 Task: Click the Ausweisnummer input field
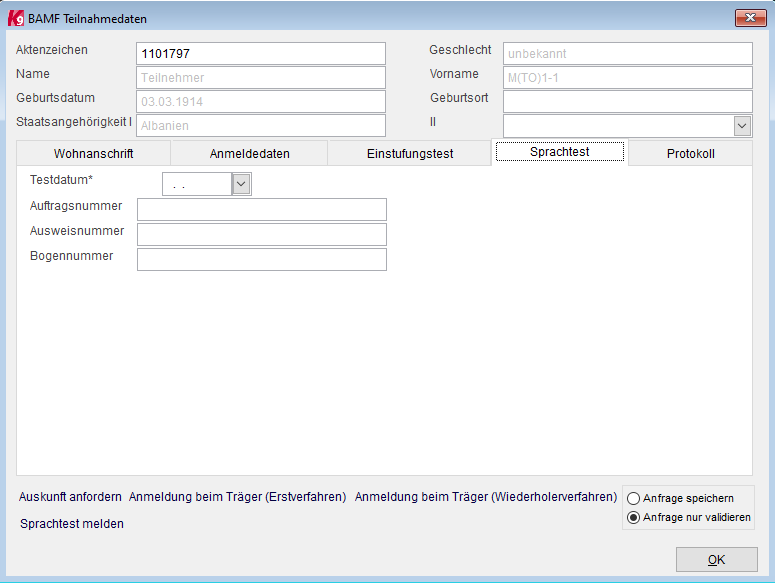click(262, 234)
